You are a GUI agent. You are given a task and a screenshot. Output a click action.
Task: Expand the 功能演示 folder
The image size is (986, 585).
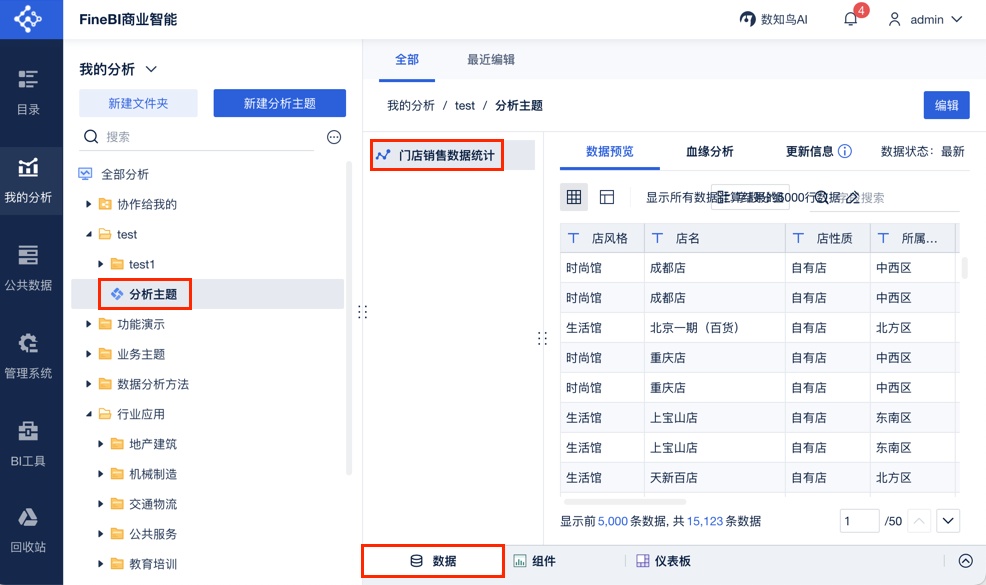click(90, 324)
